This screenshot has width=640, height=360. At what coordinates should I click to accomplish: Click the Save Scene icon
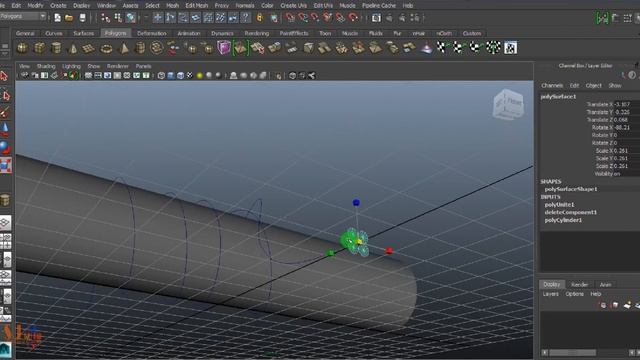click(x=82, y=18)
